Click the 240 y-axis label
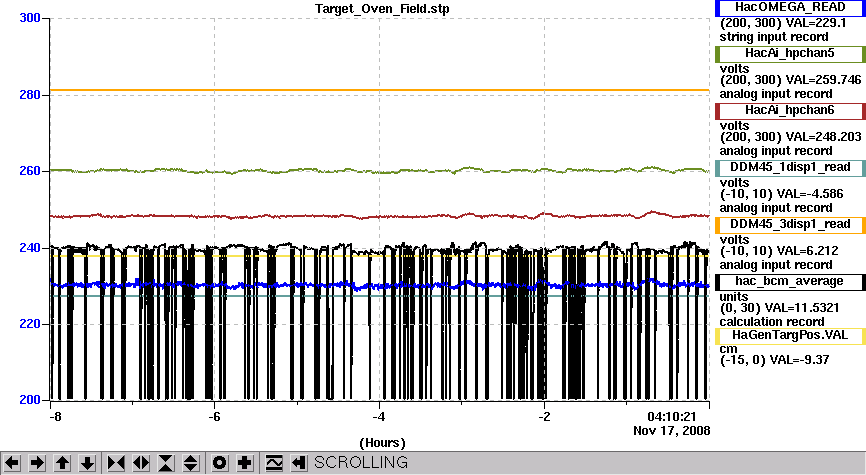This screenshot has width=866, height=475. tap(29, 247)
